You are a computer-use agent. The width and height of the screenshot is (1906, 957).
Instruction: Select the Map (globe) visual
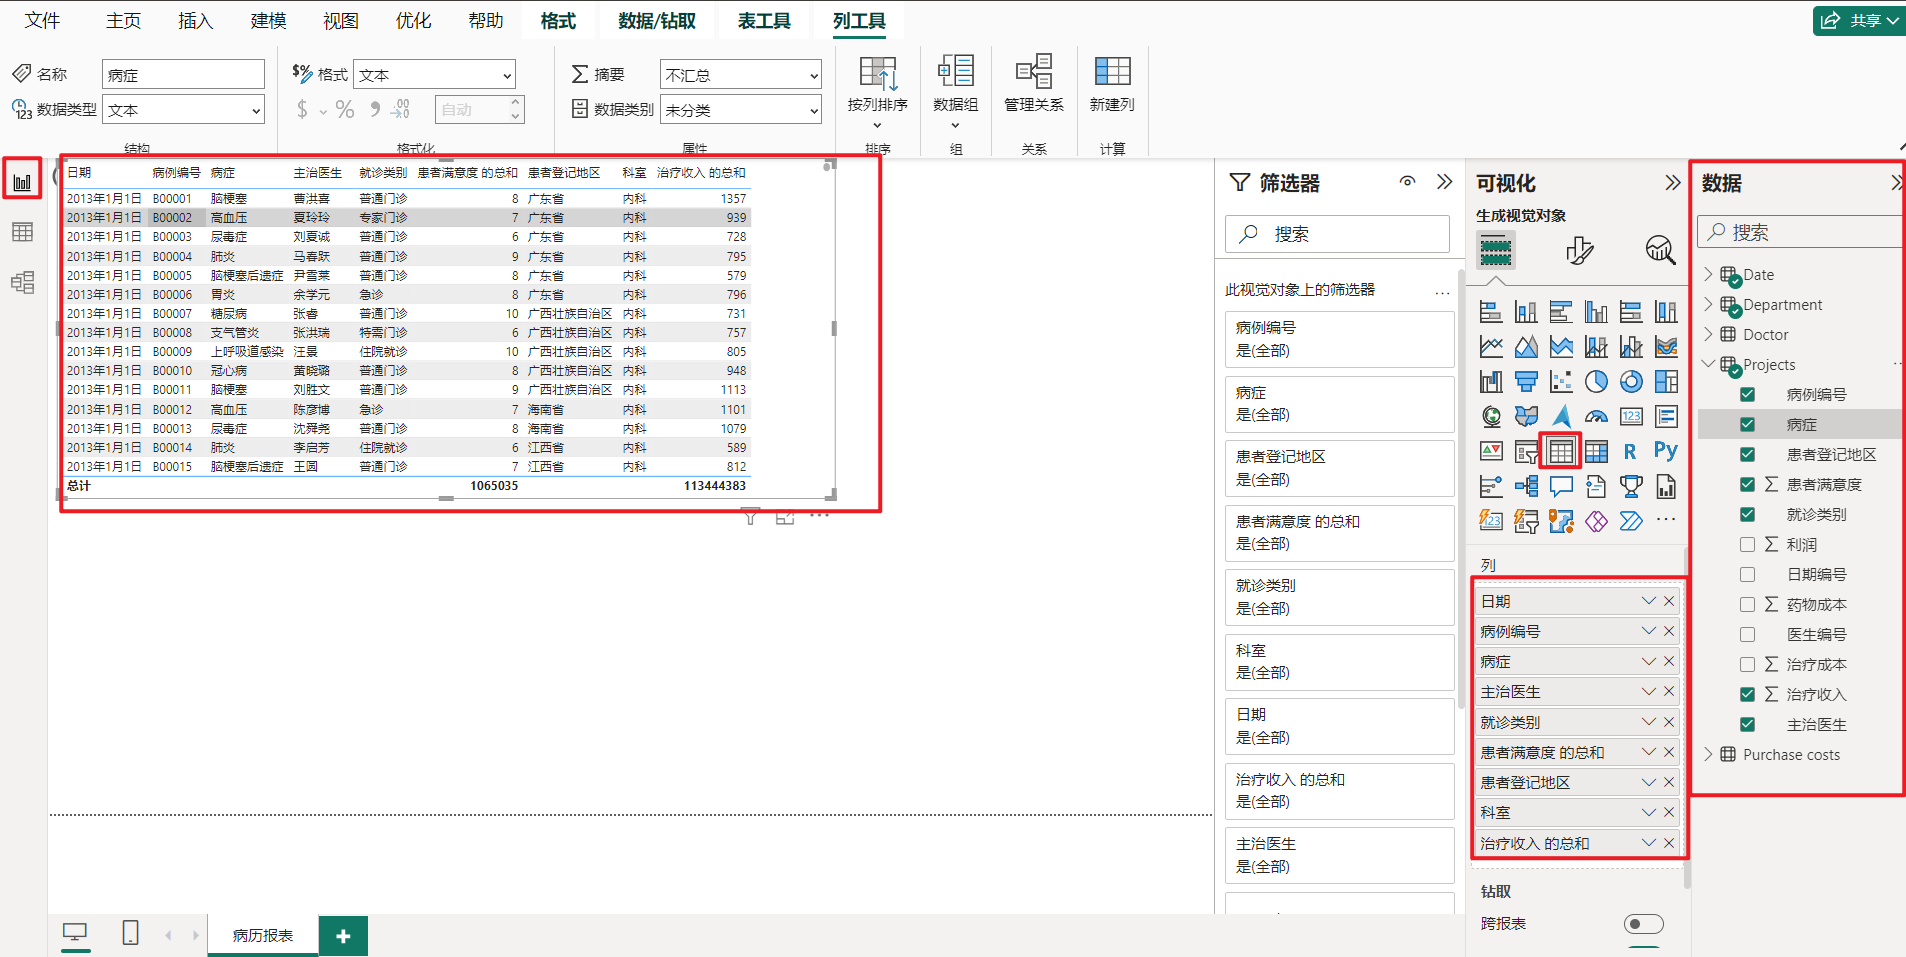pos(1491,416)
